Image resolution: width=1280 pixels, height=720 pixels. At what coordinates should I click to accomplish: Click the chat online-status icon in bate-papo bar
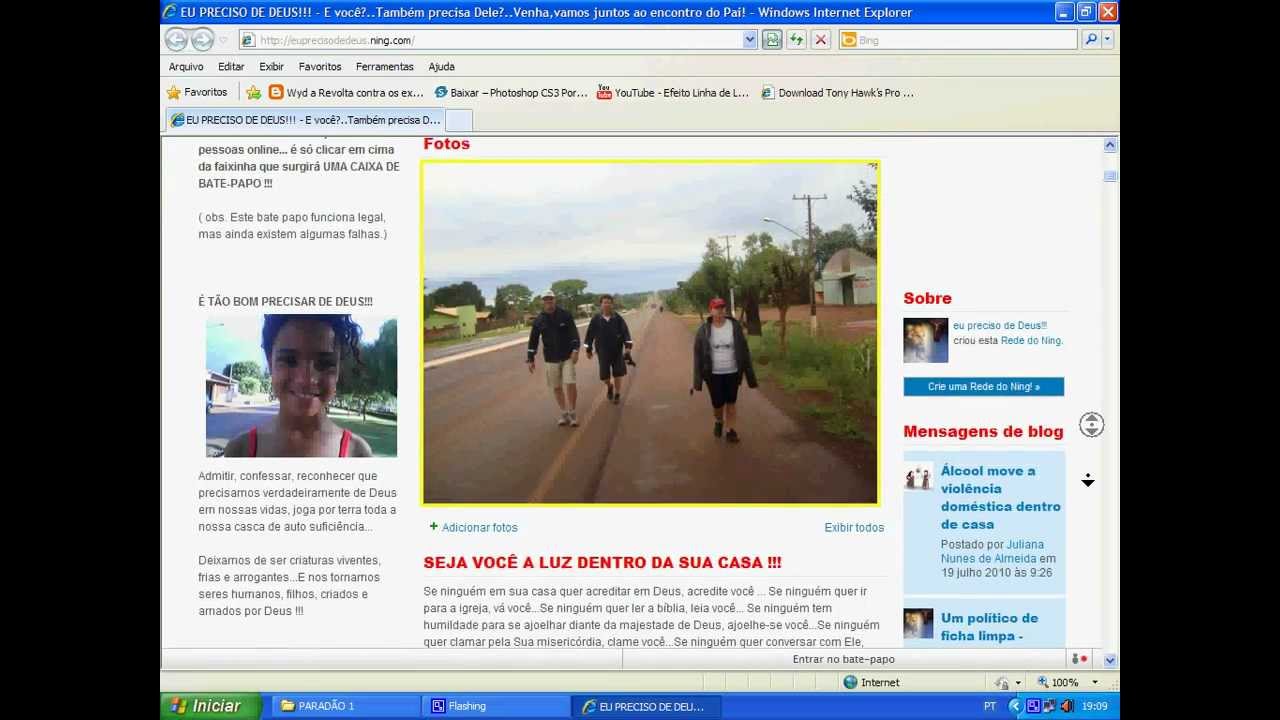(x=1079, y=659)
